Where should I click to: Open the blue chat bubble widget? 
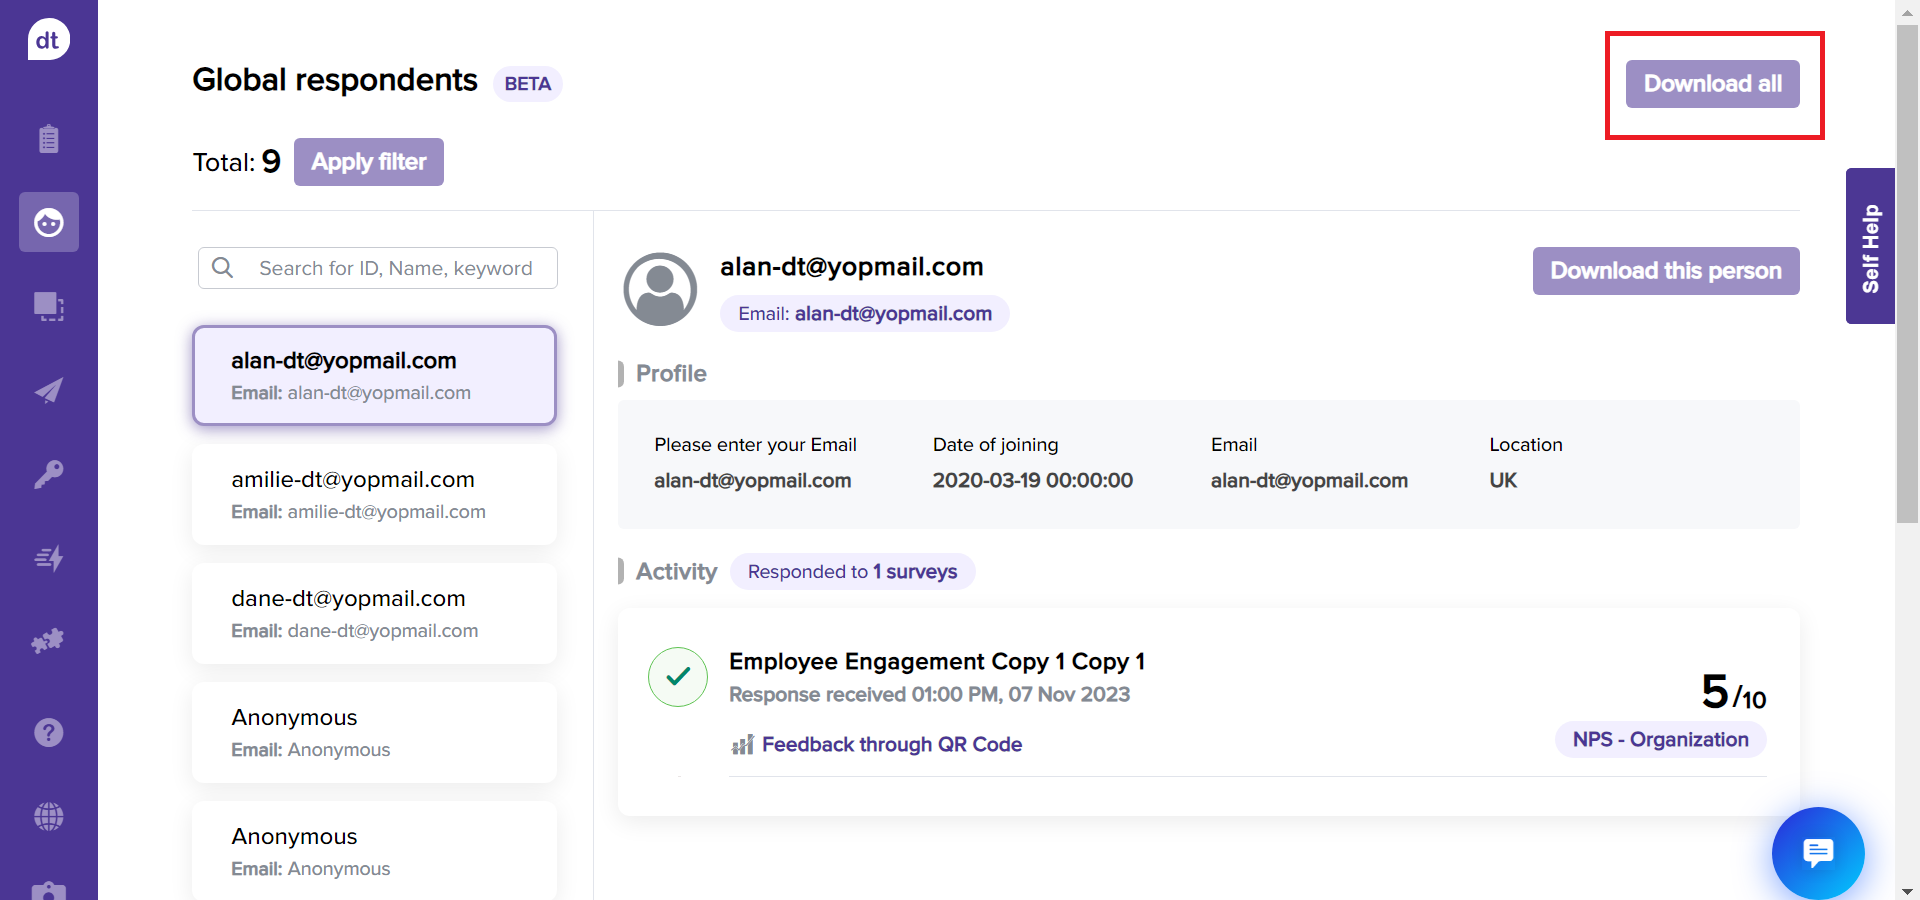pyautogui.click(x=1817, y=853)
